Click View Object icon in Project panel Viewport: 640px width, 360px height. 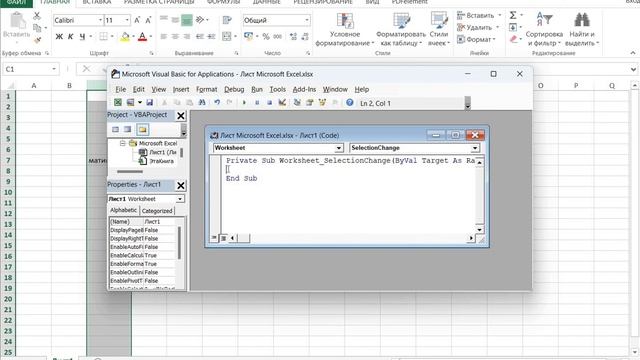click(x=128, y=129)
